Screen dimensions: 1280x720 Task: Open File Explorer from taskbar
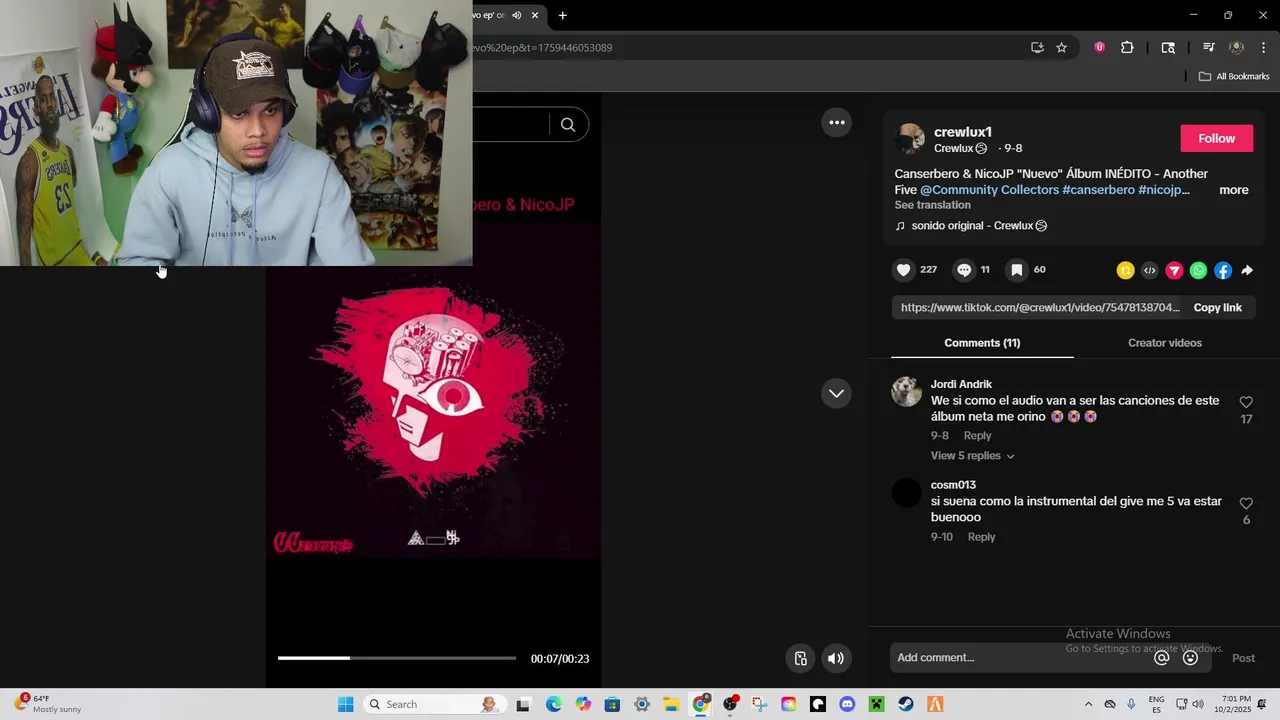671,704
